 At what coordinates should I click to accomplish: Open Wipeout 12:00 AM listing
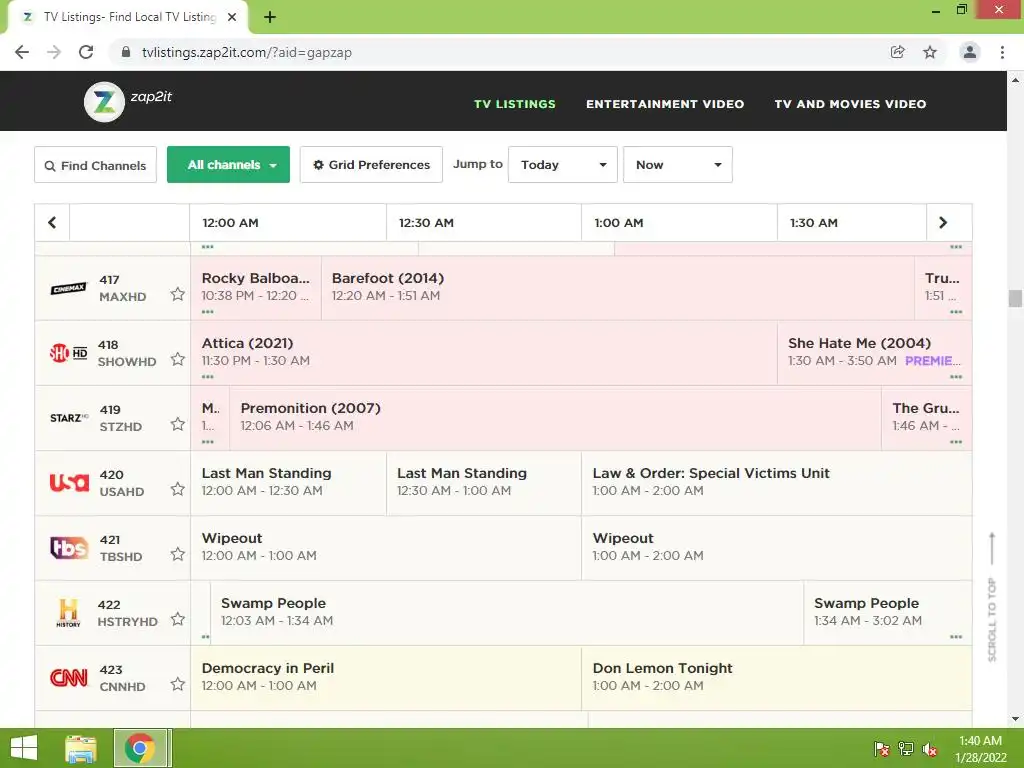click(386, 547)
